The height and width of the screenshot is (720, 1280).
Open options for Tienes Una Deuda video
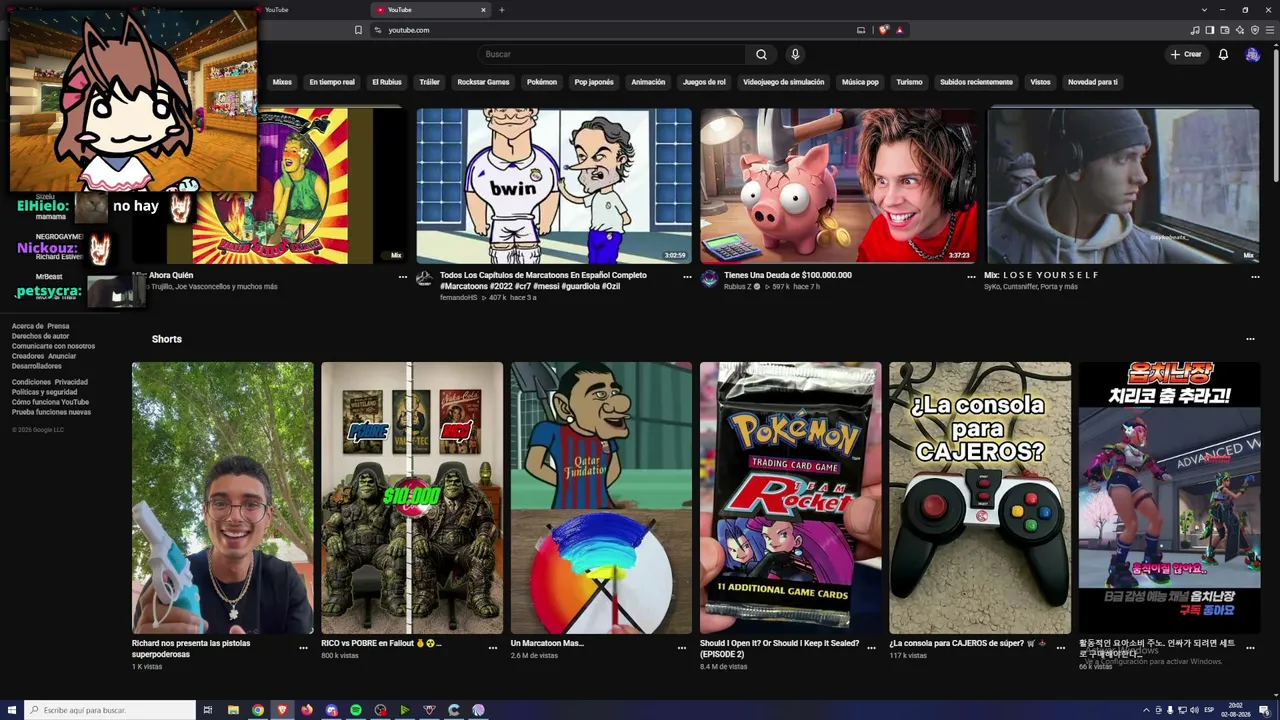[971, 276]
